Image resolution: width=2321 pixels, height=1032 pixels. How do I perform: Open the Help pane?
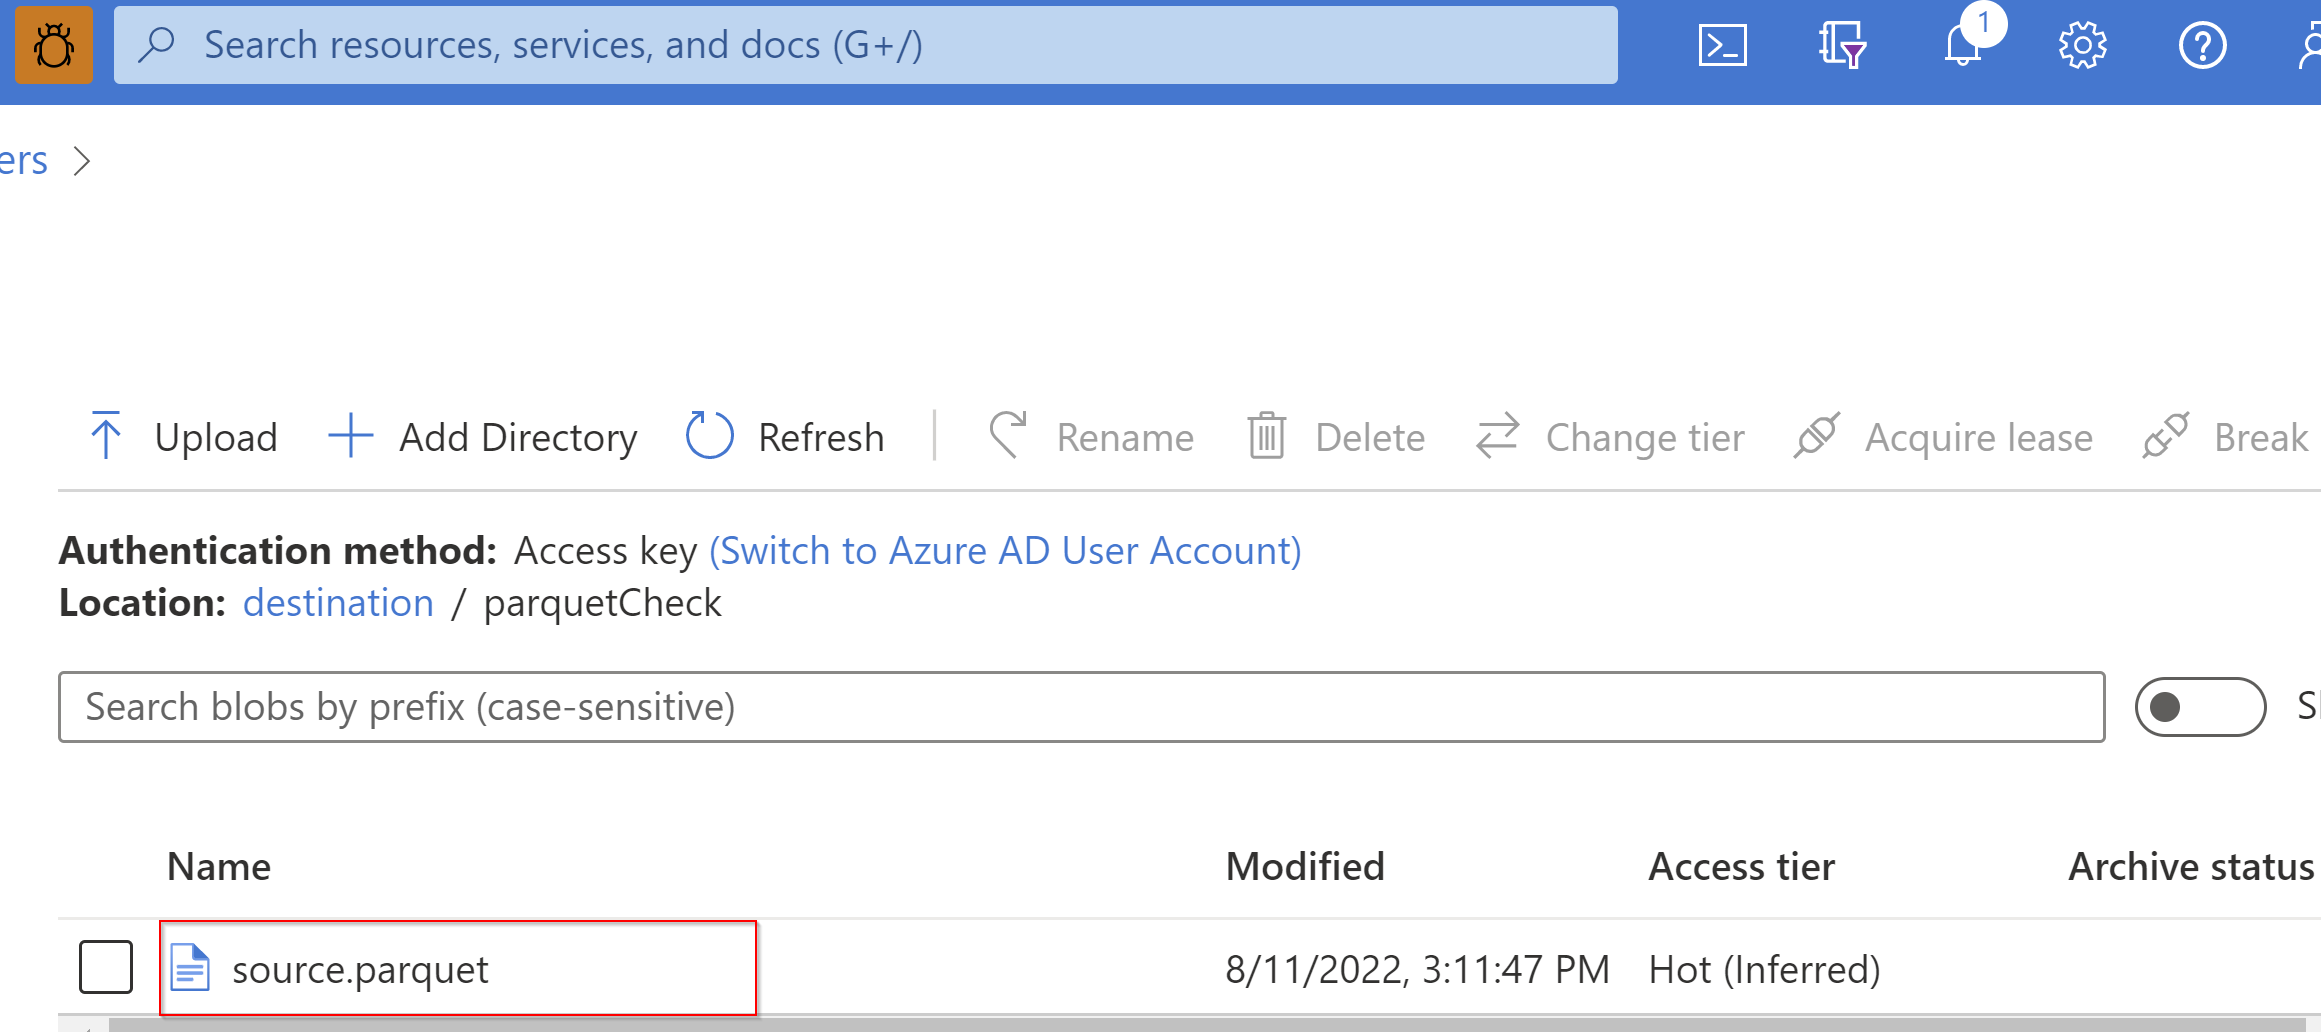coord(2203,44)
